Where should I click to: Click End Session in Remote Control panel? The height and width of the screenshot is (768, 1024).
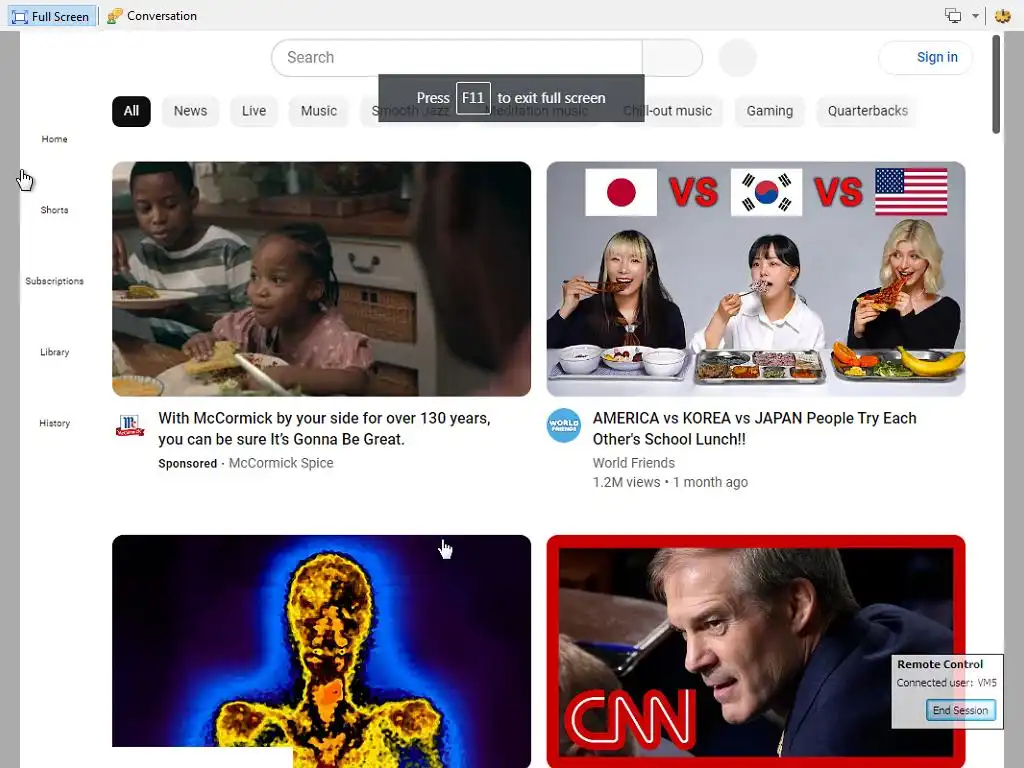pos(960,710)
